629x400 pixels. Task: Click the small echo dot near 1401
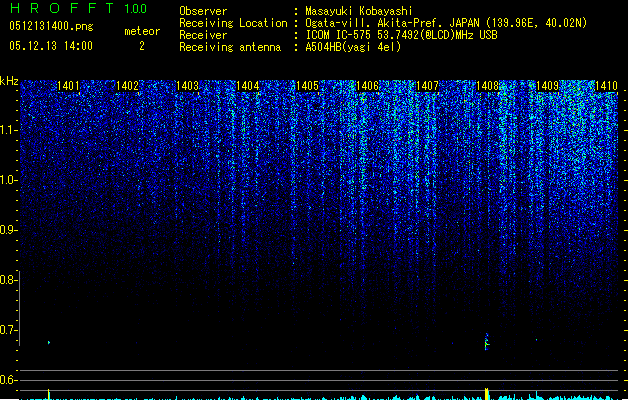tap(49, 342)
